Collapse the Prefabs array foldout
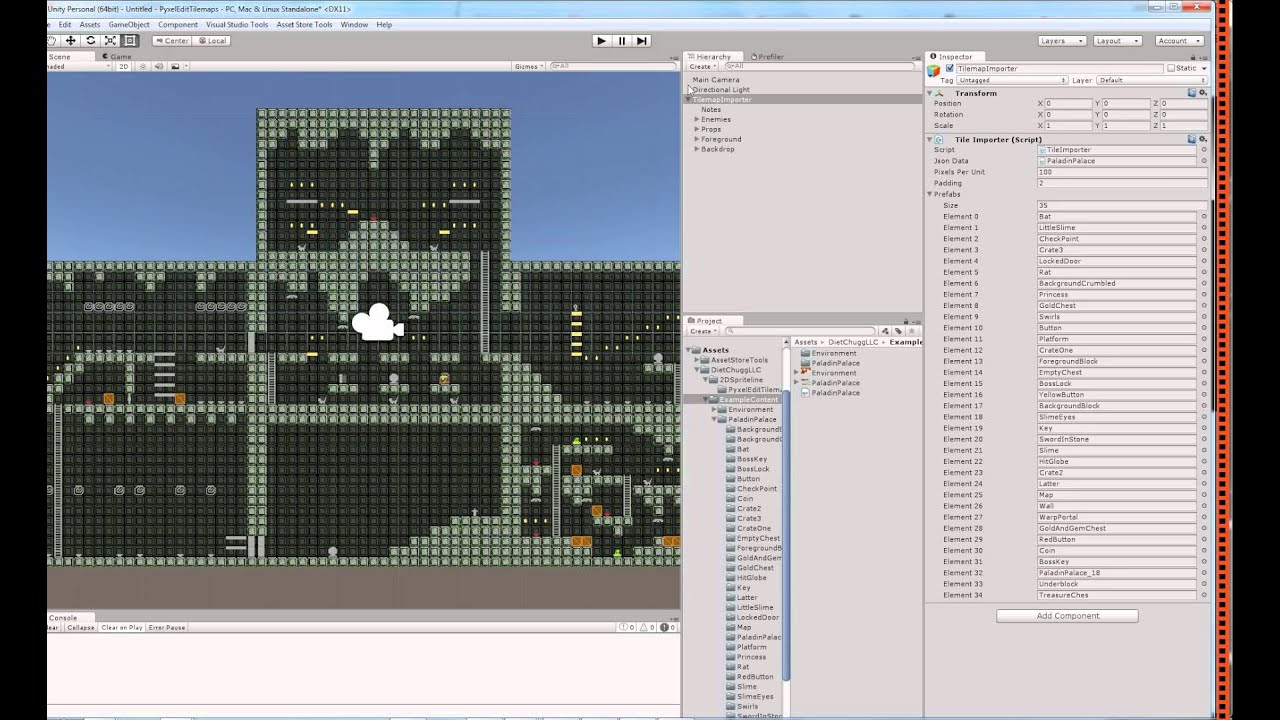 [x=930, y=194]
